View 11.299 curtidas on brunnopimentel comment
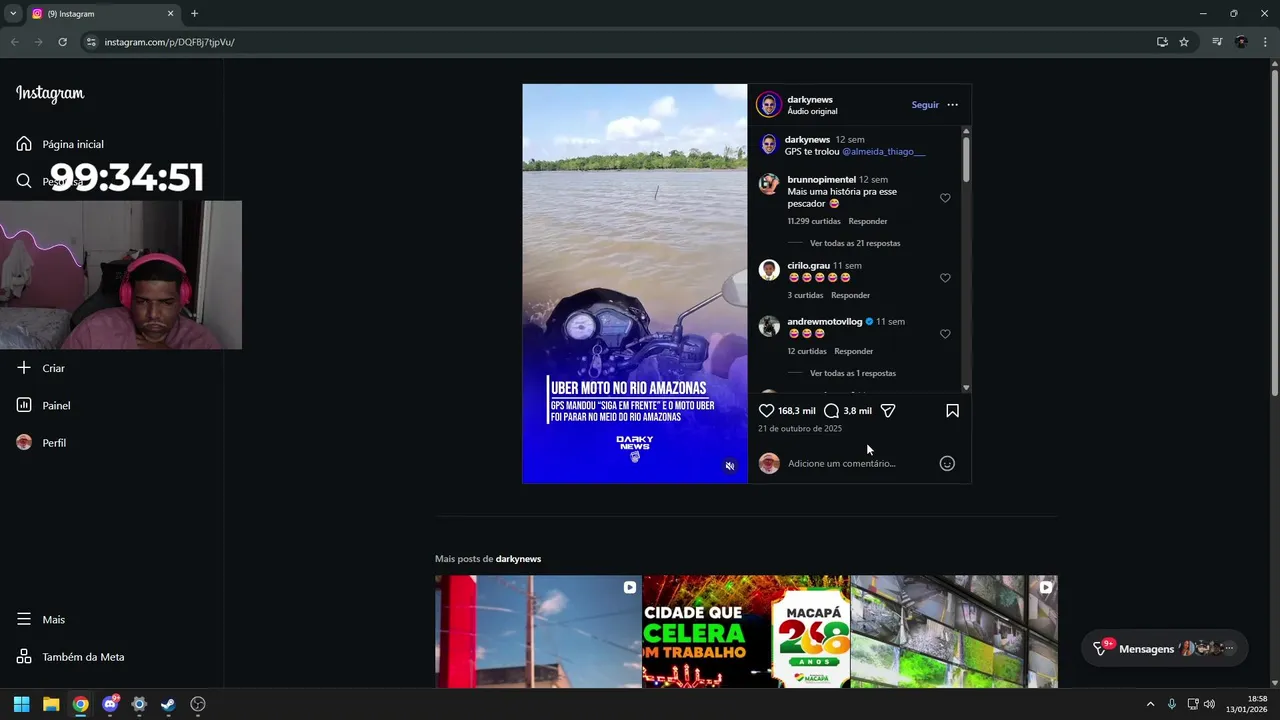 point(814,221)
